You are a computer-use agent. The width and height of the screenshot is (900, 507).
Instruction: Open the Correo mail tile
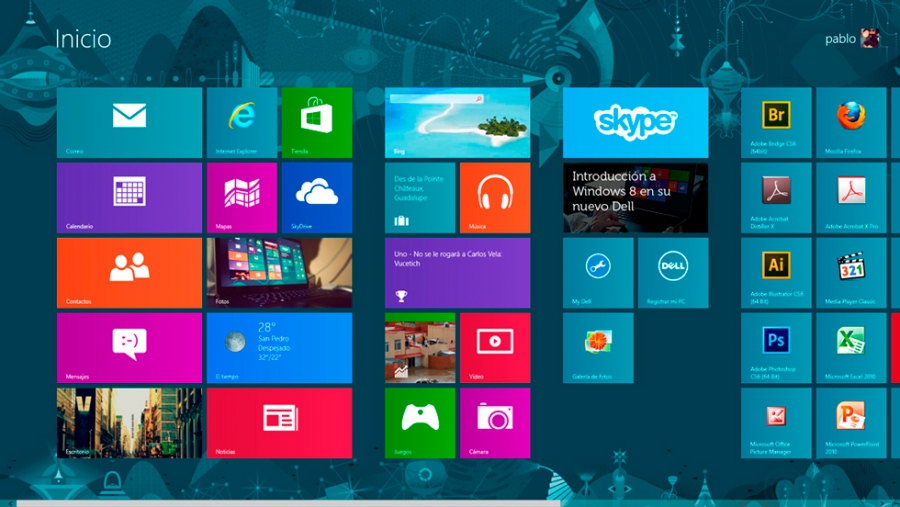coord(129,122)
